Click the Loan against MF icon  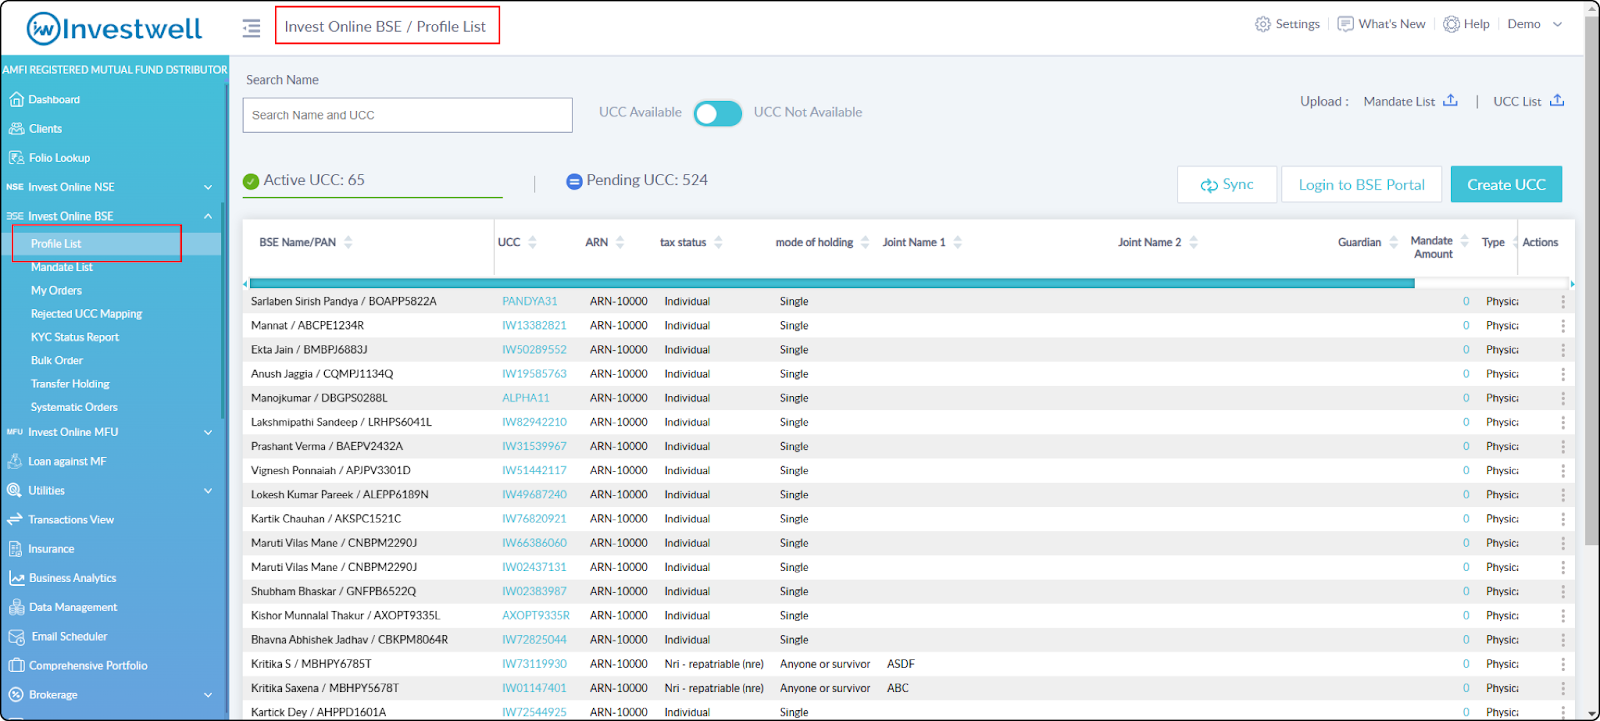[15, 461]
